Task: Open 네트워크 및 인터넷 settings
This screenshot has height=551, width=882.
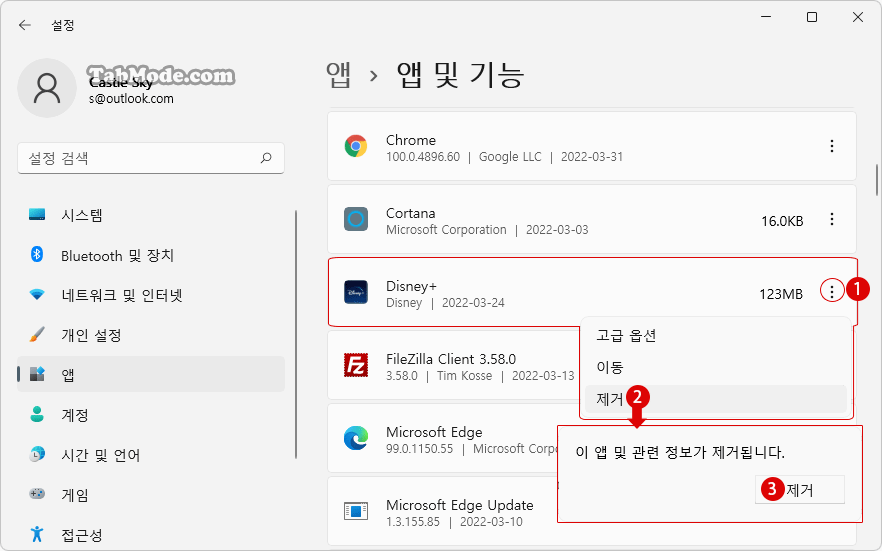Action: (151, 295)
